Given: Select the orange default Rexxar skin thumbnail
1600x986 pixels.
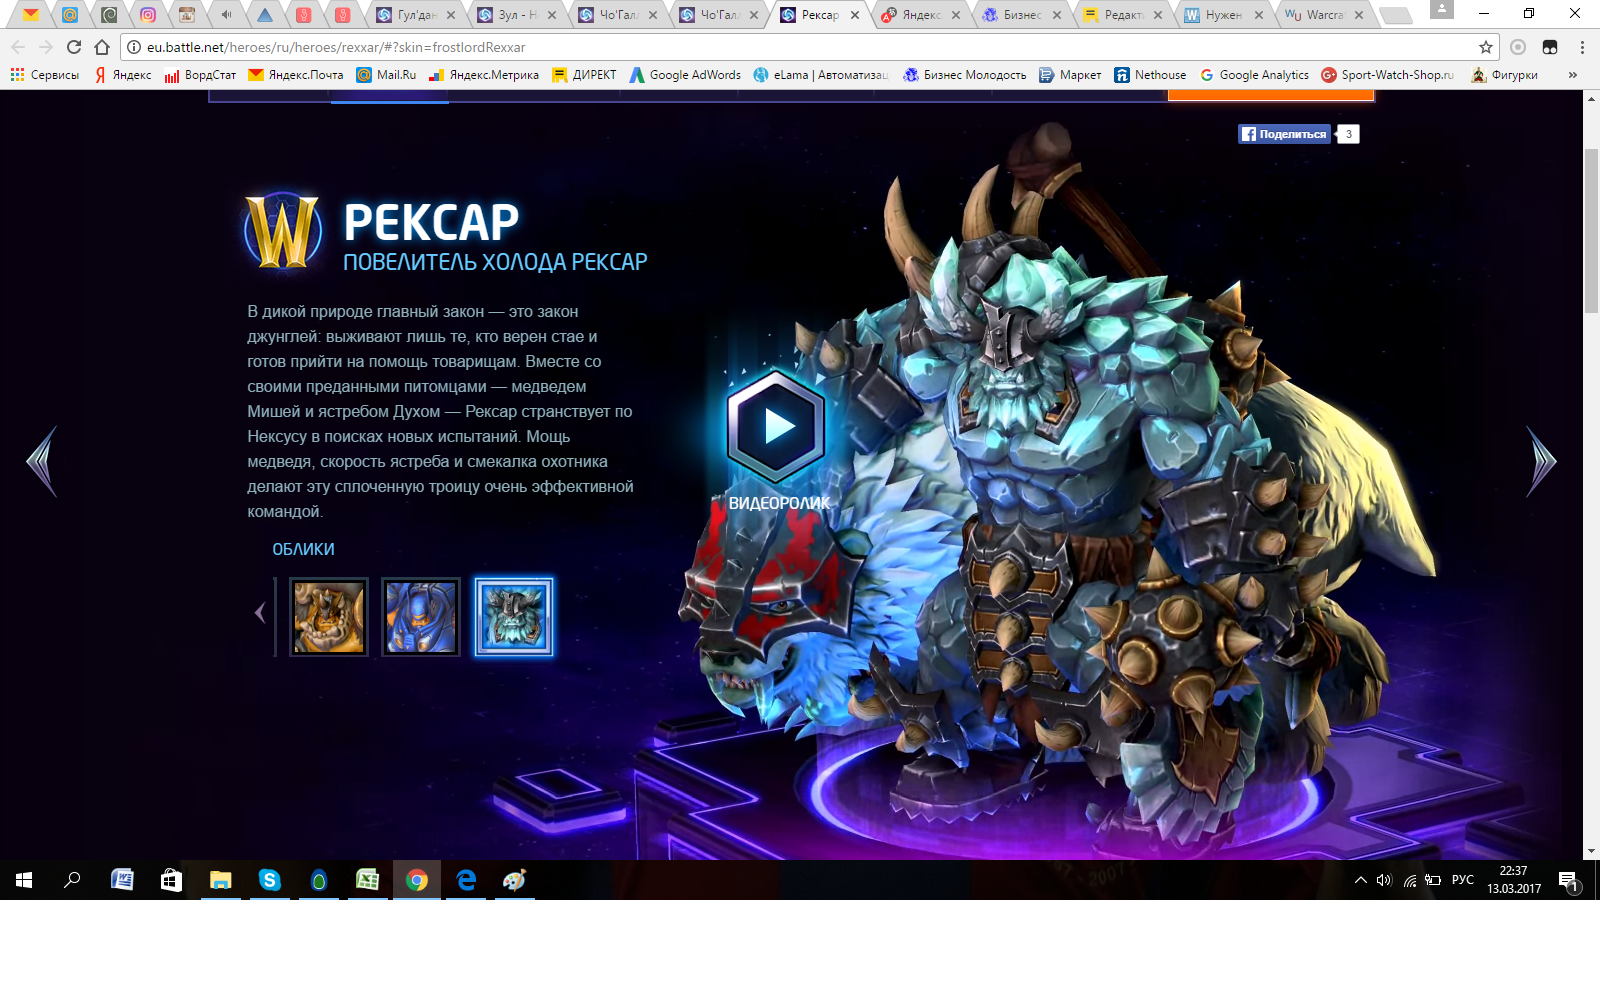Looking at the screenshot, I should point(329,617).
